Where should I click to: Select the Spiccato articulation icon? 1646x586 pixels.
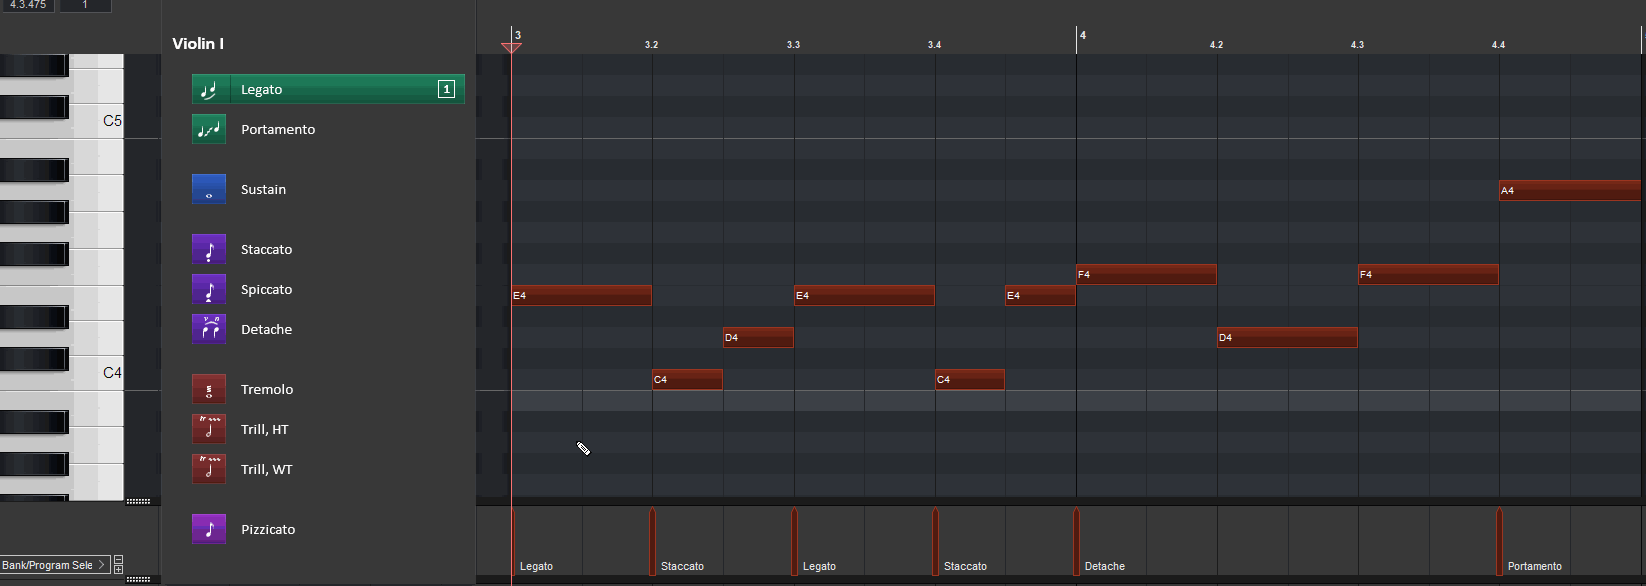pos(209,289)
